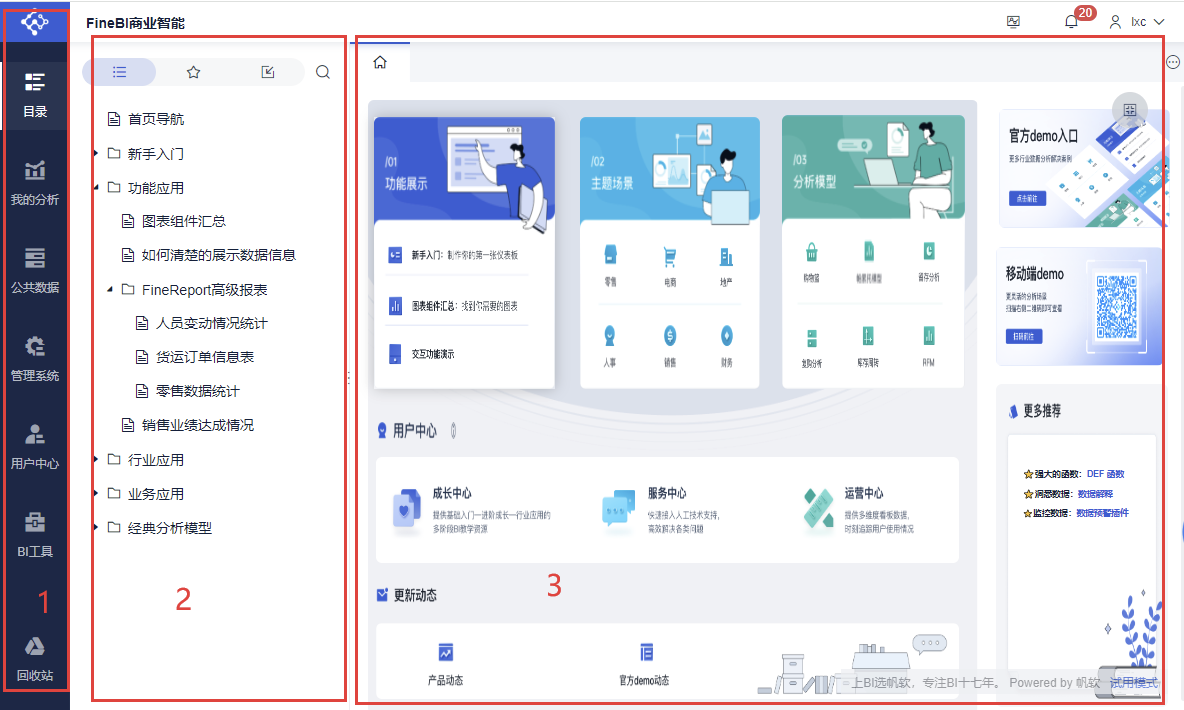This screenshot has width=1184, height=710.
Task: Click the search magnifier in directory panel
Action: pos(322,72)
